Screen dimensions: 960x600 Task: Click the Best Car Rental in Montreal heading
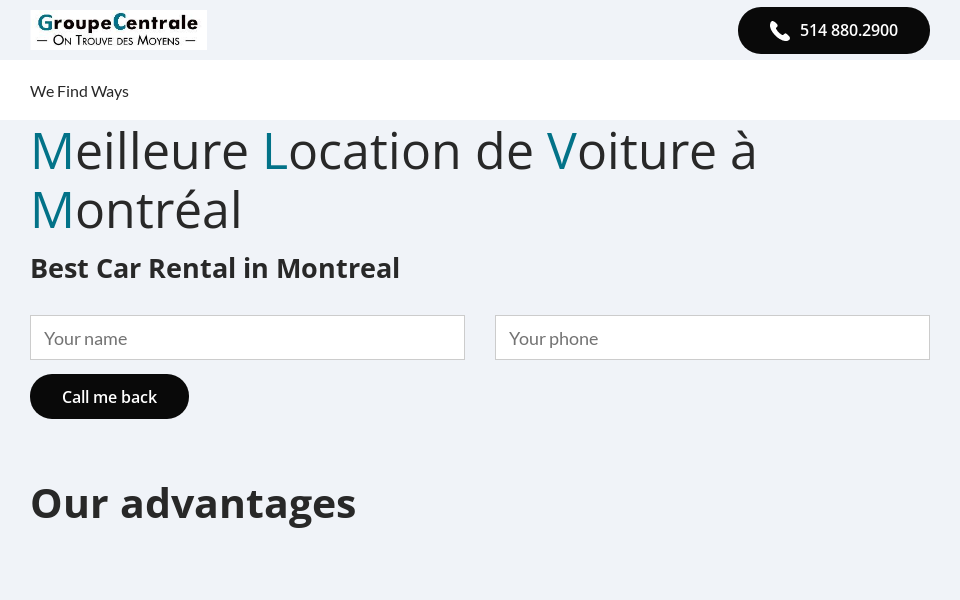tap(215, 267)
